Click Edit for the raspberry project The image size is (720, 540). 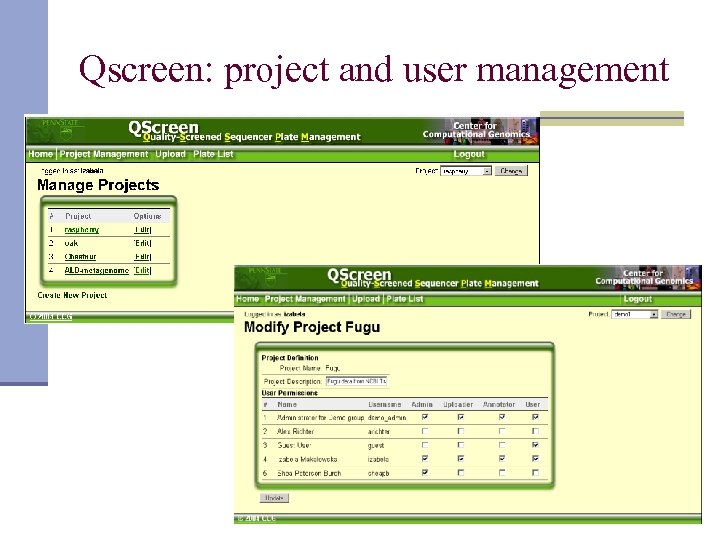pyautogui.click(x=142, y=230)
